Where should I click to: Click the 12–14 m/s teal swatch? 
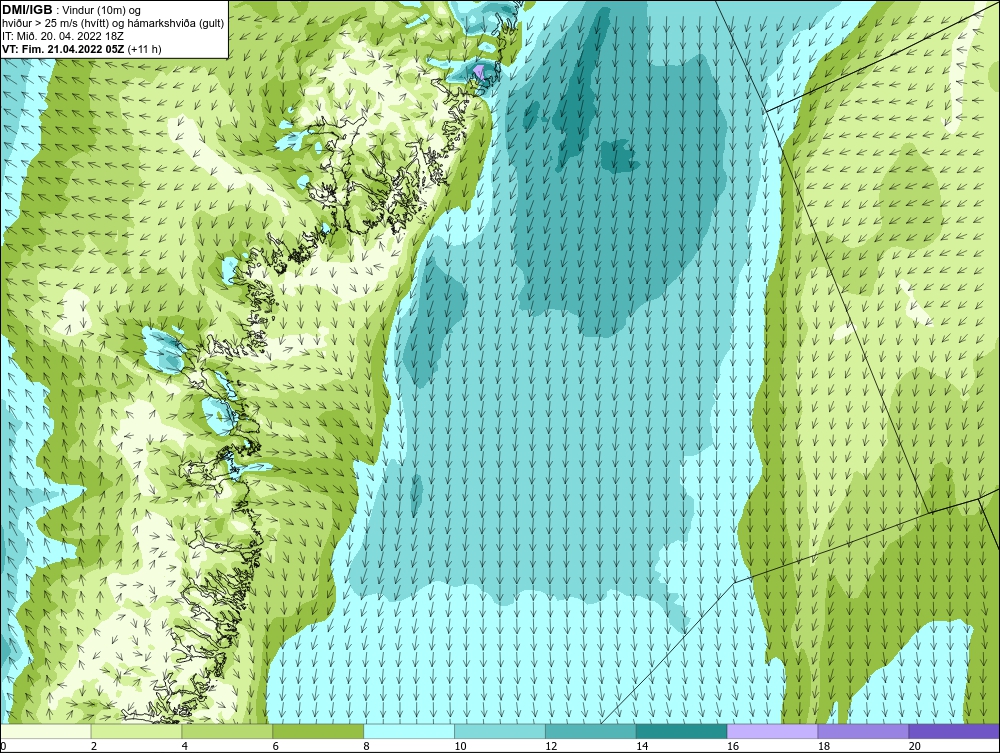pyautogui.click(x=591, y=731)
